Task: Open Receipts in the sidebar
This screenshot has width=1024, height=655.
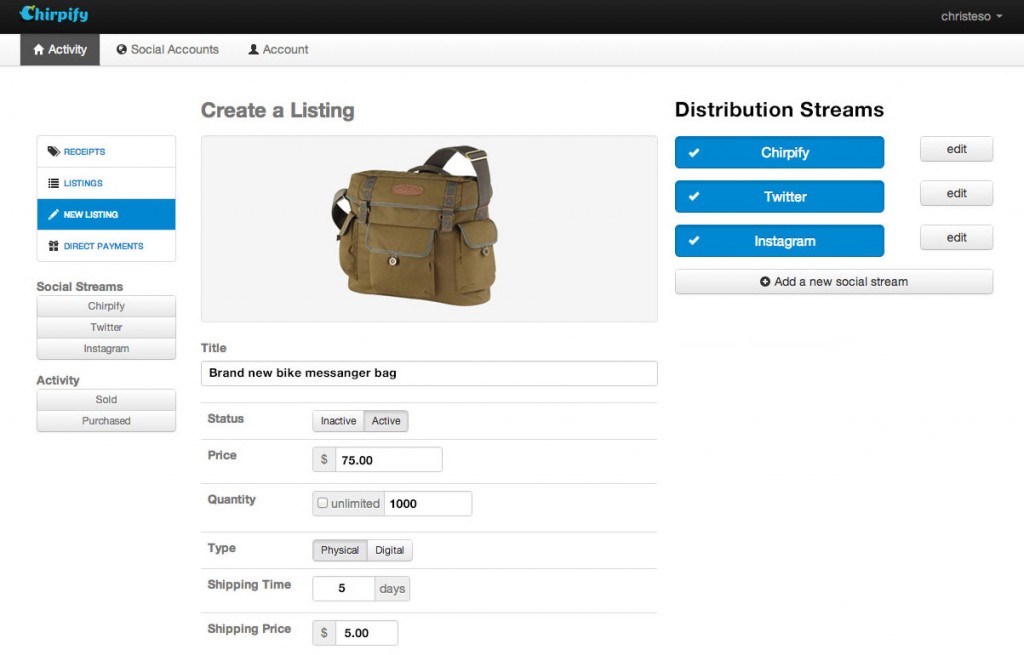Action: 106,152
